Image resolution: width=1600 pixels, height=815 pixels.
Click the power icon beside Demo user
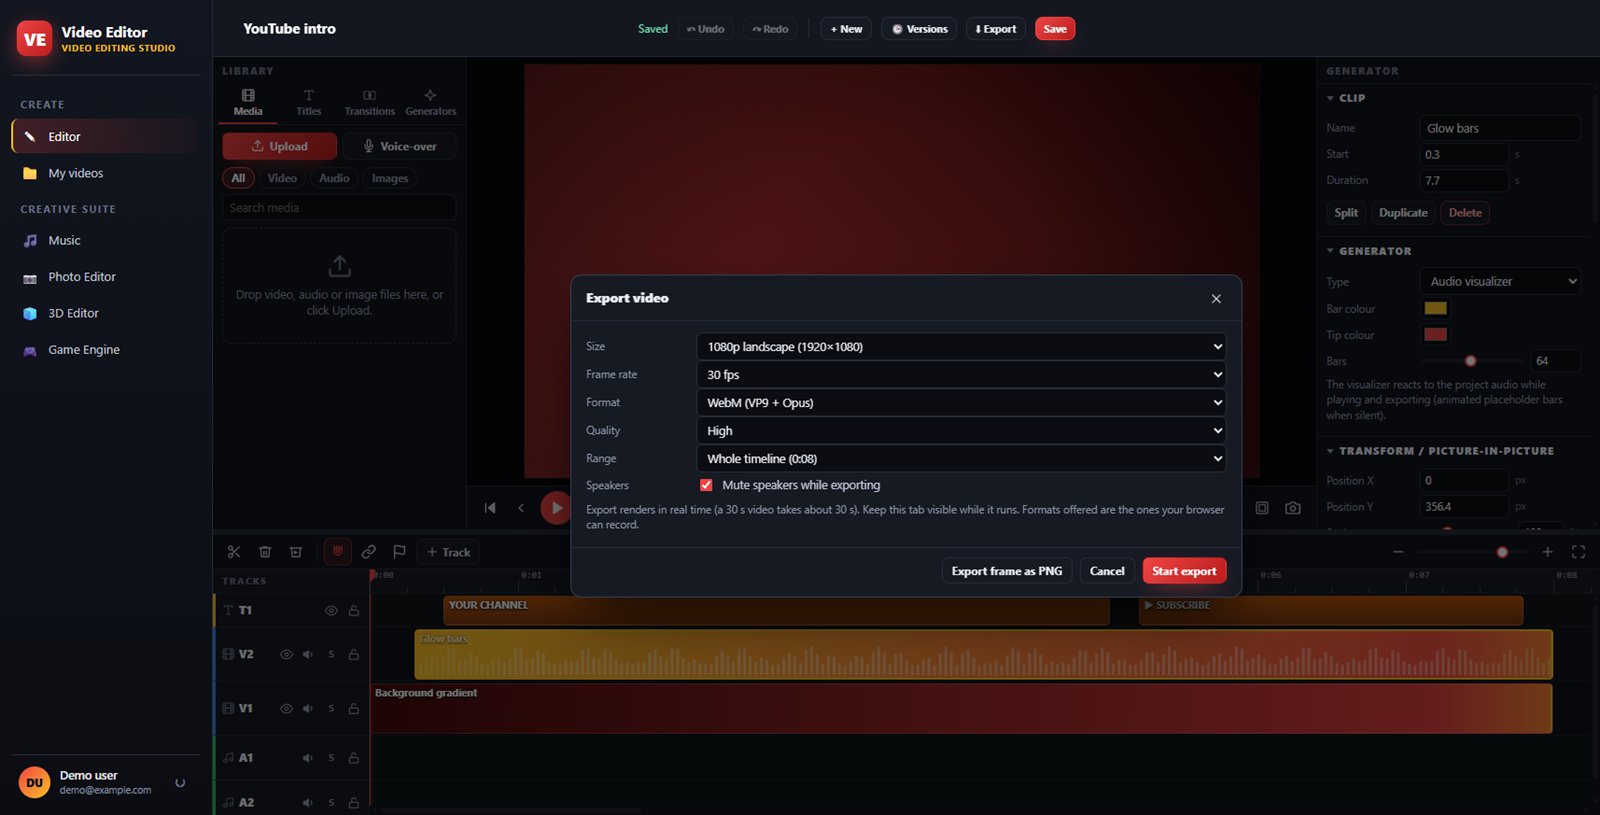click(x=180, y=783)
